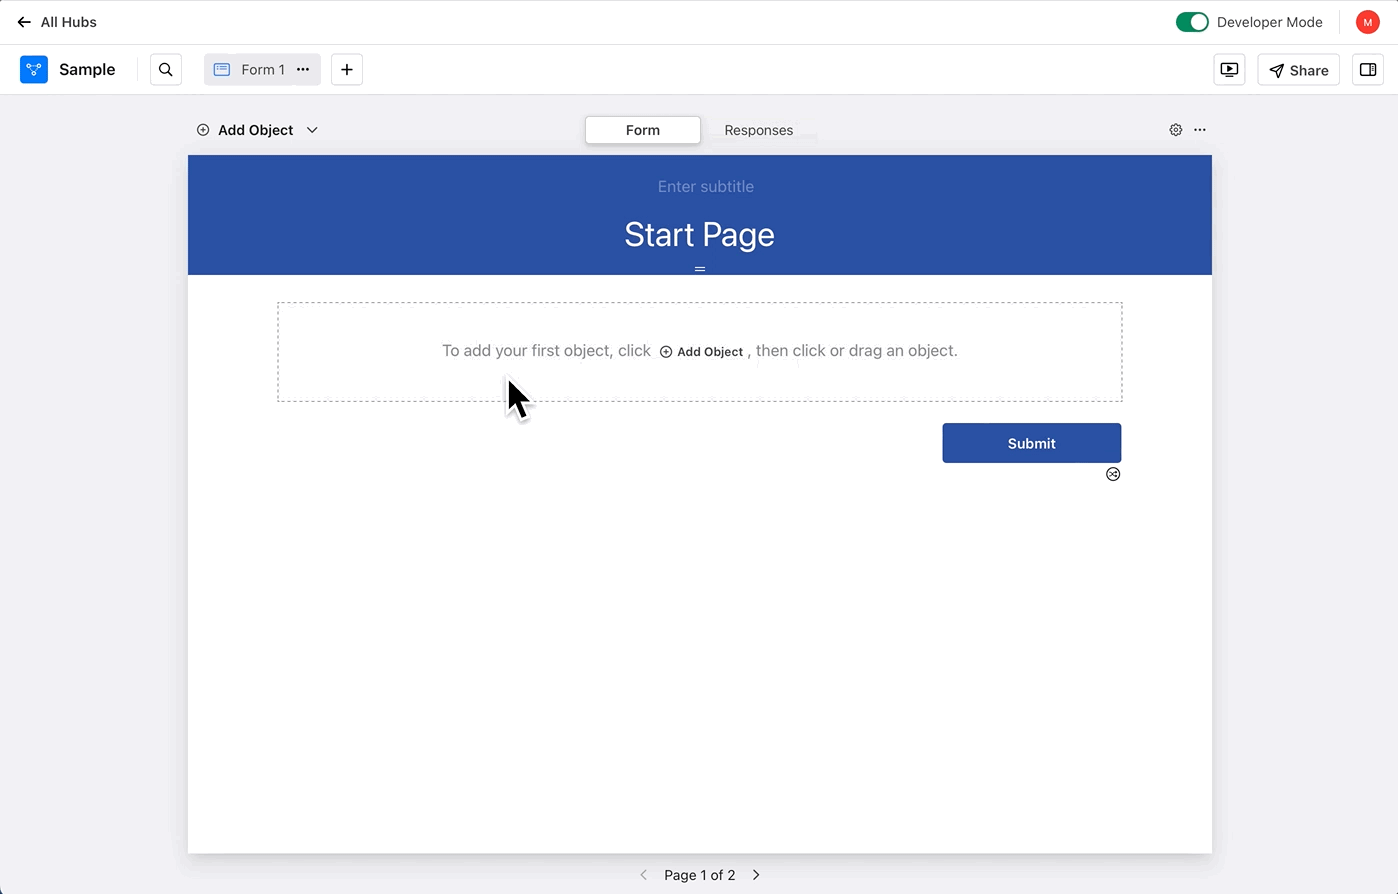Click the shuffle icon below Submit
The image size is (1398, 894).
tap(1113, 474)
